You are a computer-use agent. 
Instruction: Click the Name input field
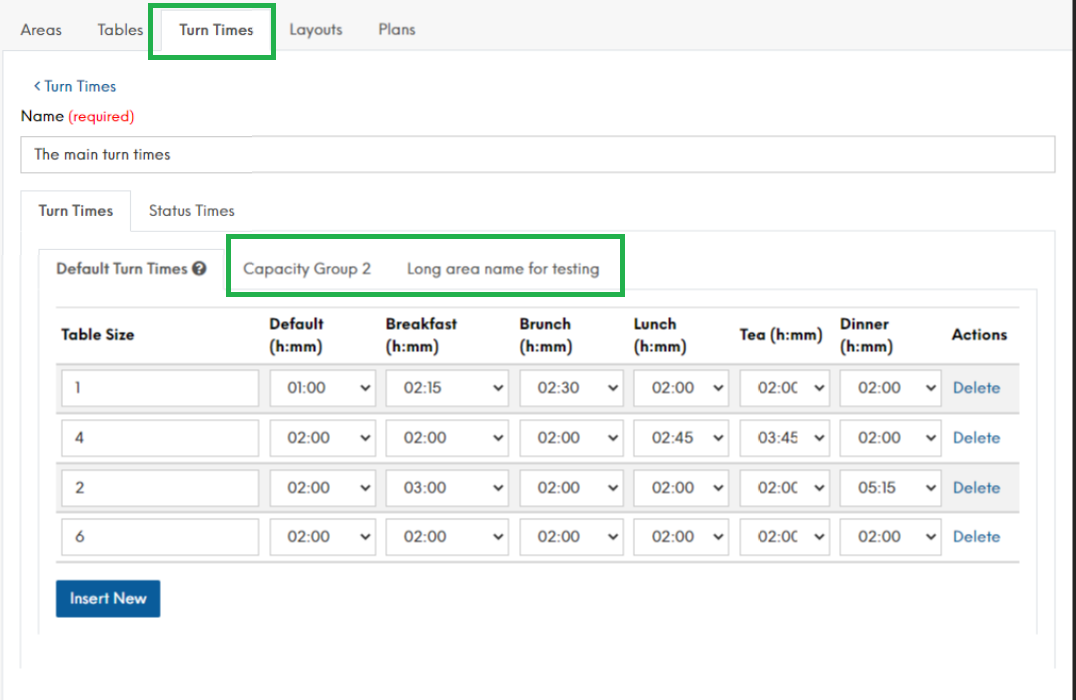pyautogui.click(x=538, y=154)
